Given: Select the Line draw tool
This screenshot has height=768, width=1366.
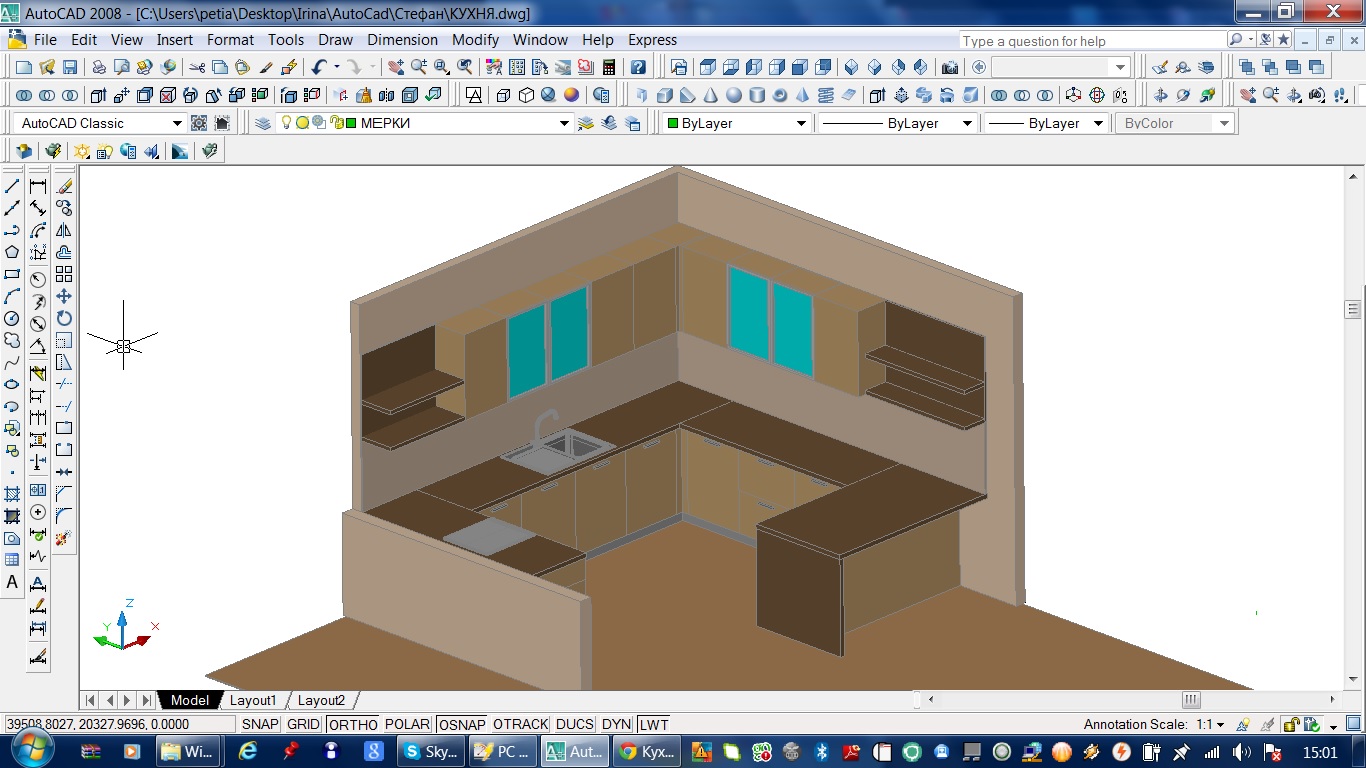Looking at the screenshot, I should click(12, 186).
